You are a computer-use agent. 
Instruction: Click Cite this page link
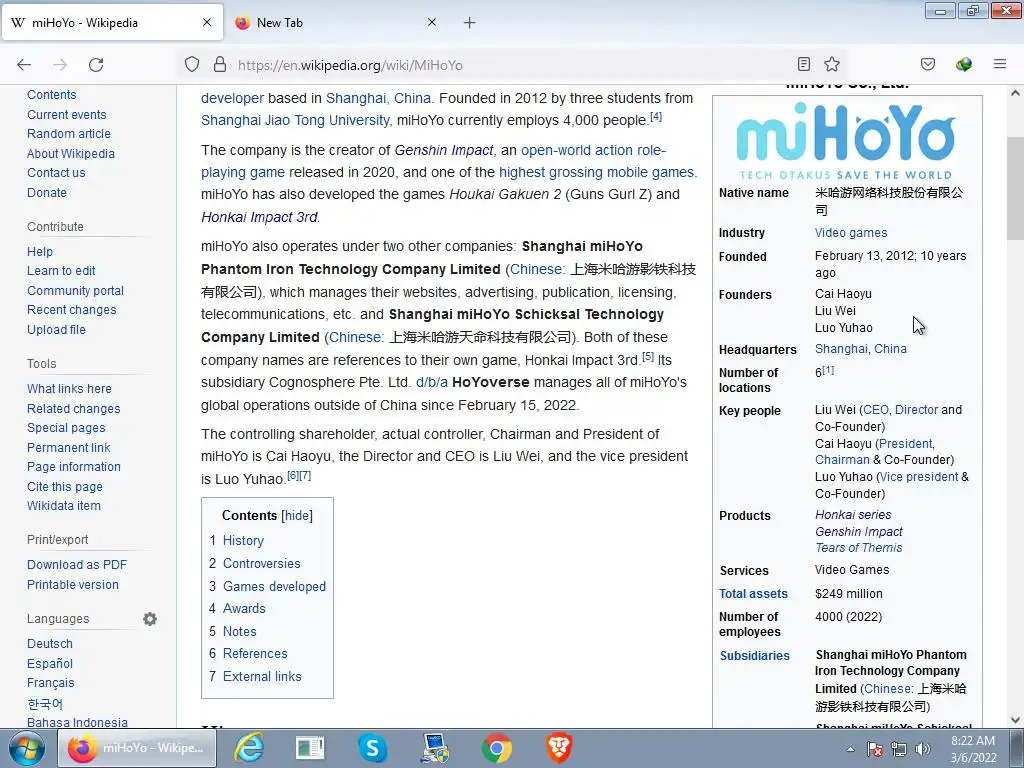65,487
